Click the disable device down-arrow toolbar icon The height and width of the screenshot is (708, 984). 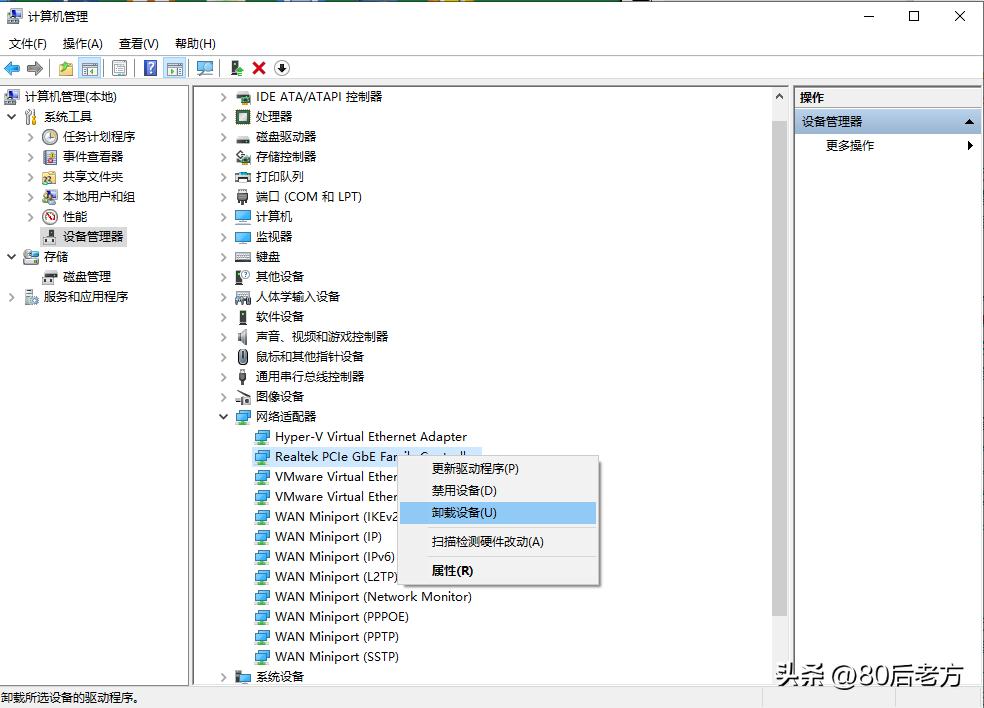(x=281, y=67)
